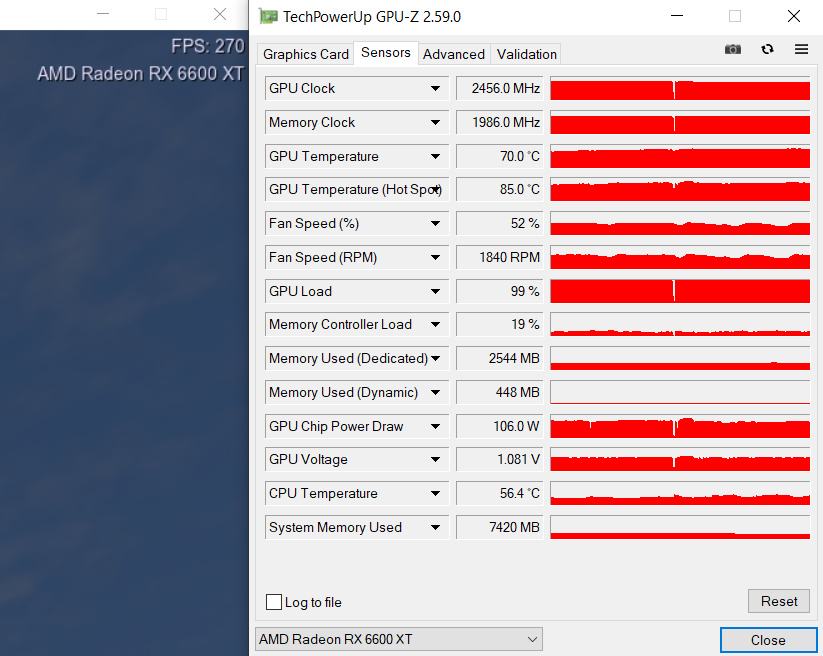The height and width of the screenshot is (656, 823).
Task: Expand the Fan Speed (%) dropdown
Action: [x=435, y=224]
